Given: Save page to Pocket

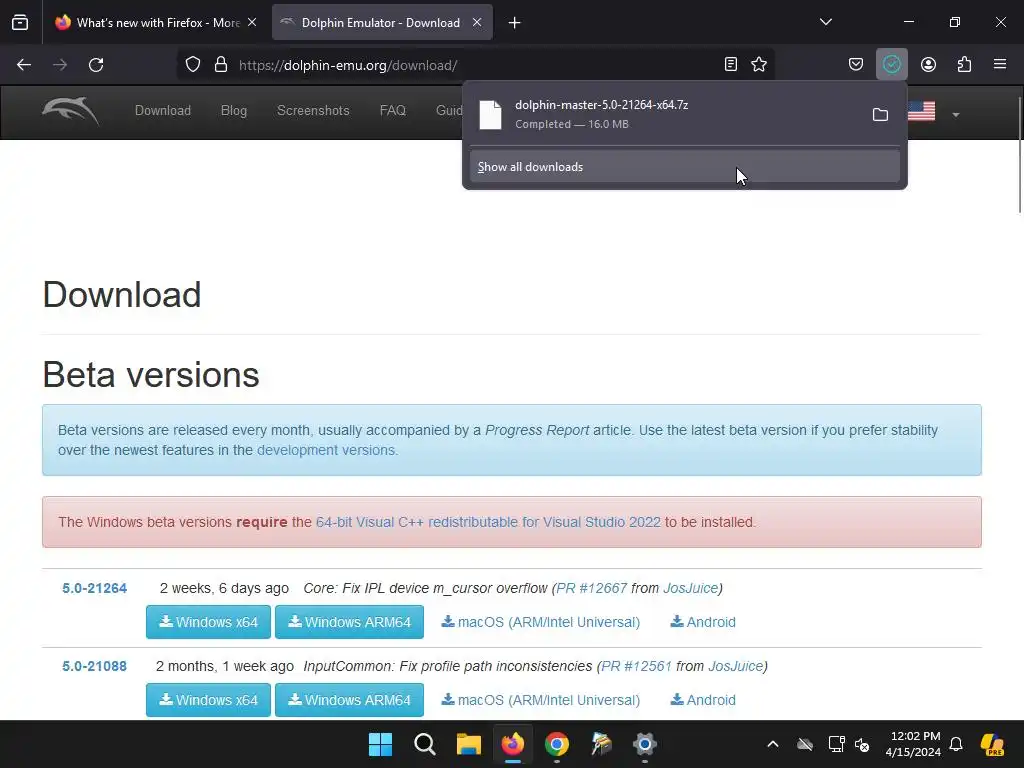Looking at the screenshot, I should (x=856, y=64).
